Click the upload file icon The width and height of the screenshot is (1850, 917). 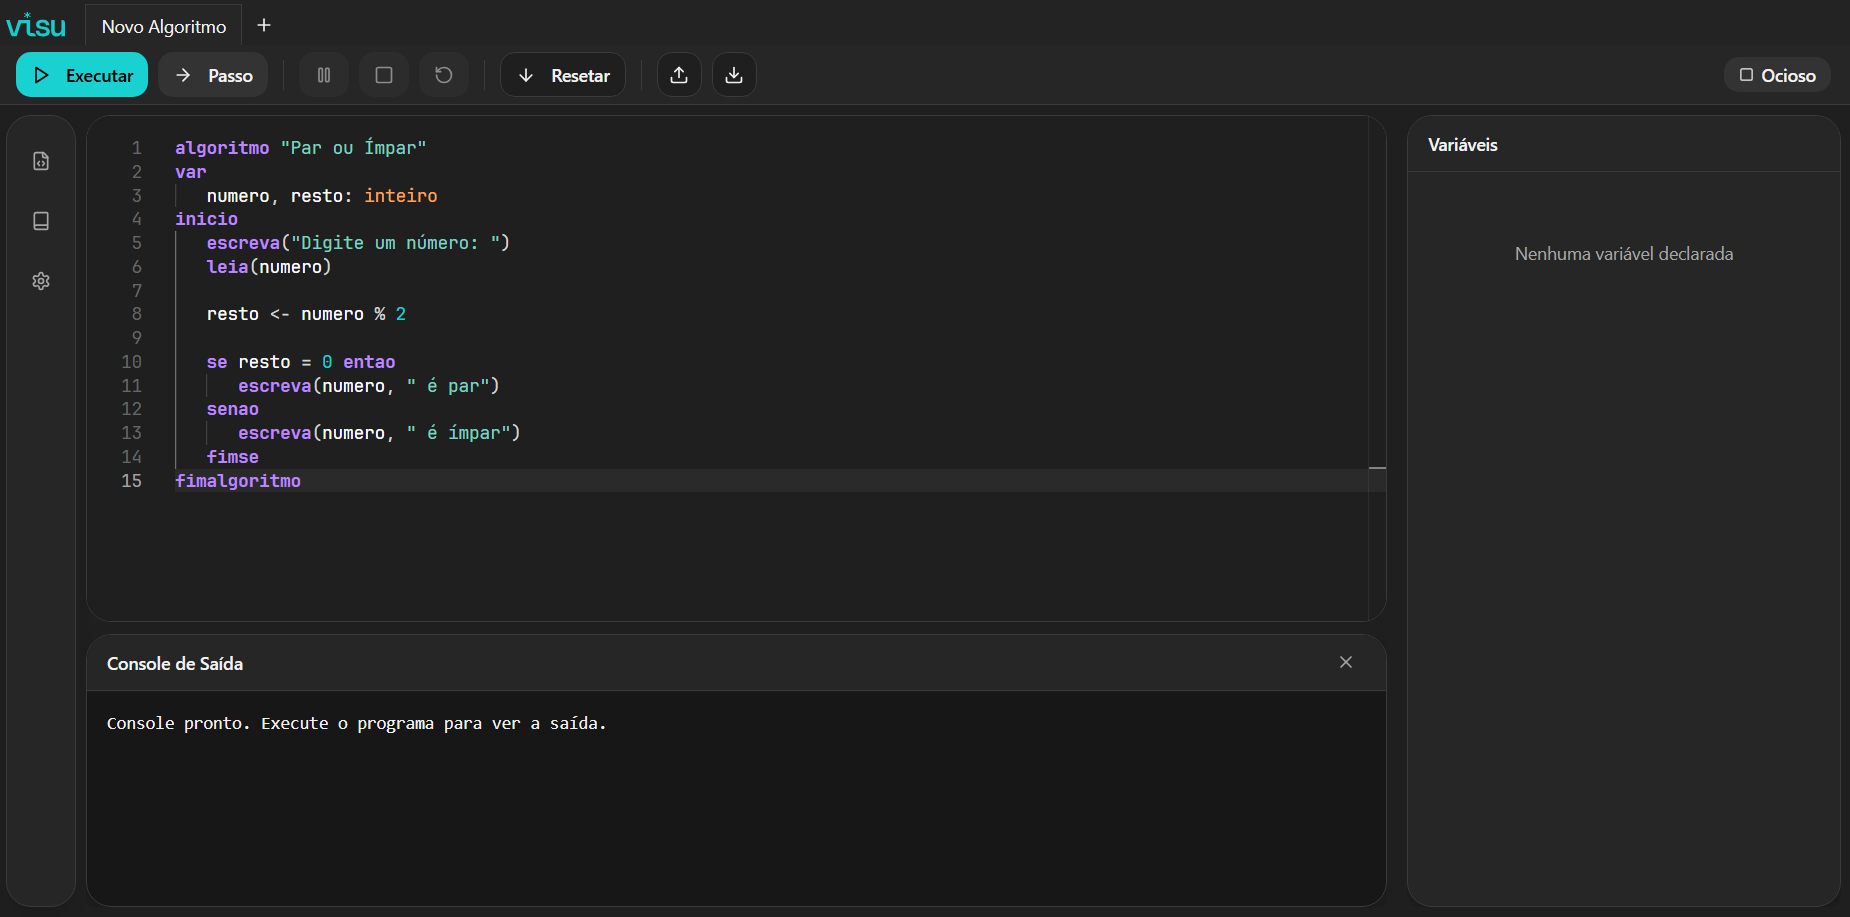tap(679, 75)
